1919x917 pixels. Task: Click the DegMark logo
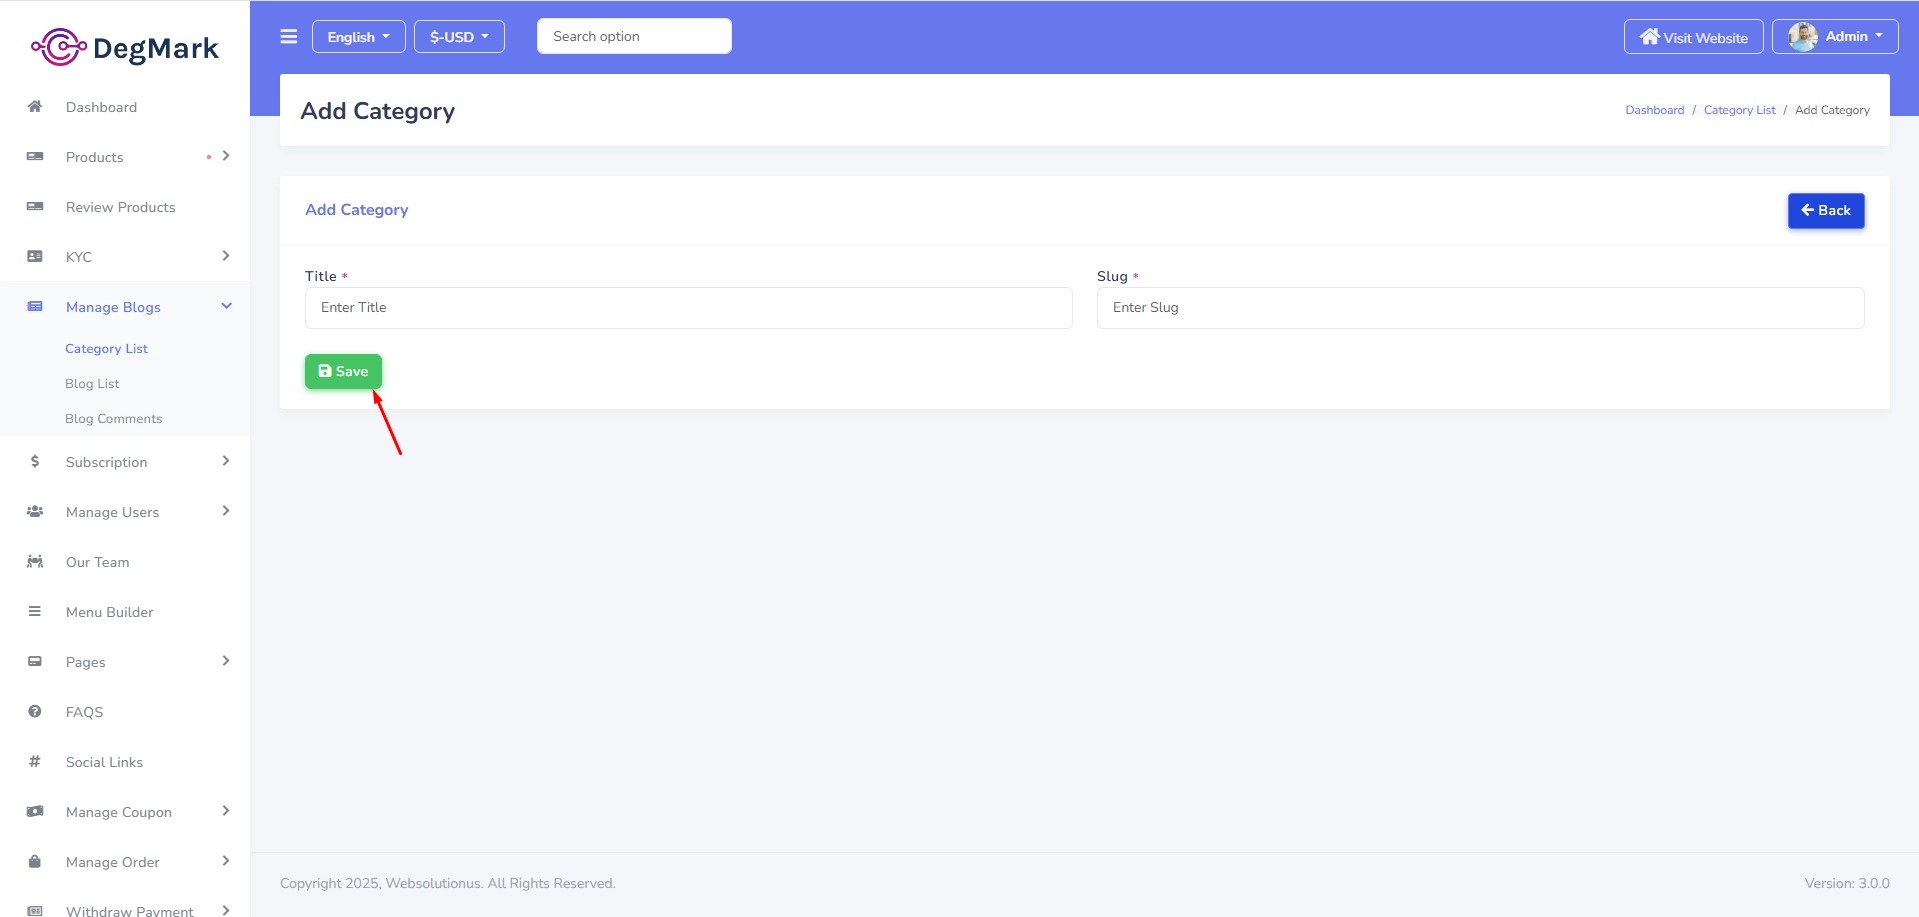tap(125, 47)
